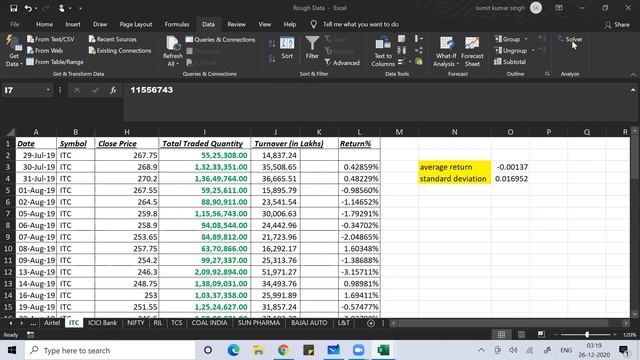
Task: Open the Get Data menu
Action: [x=13, y=52]
